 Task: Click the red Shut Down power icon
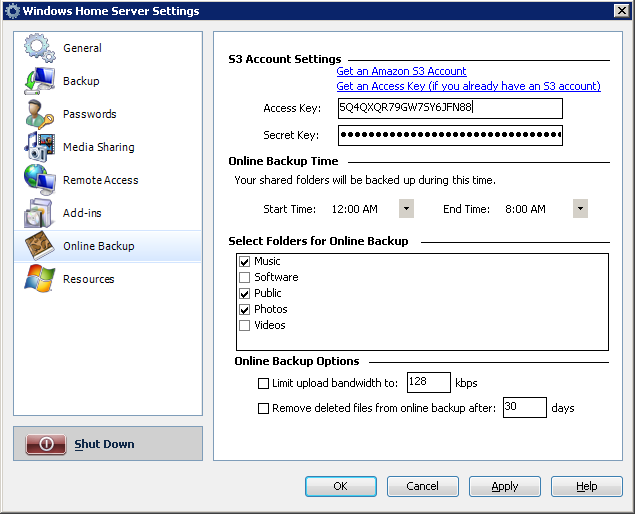coord(46,444)
